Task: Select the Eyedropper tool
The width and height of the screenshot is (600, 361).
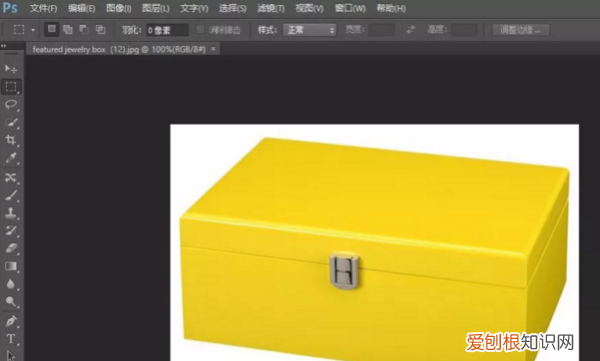Action: pyautogui.click(x=11, y=158)
